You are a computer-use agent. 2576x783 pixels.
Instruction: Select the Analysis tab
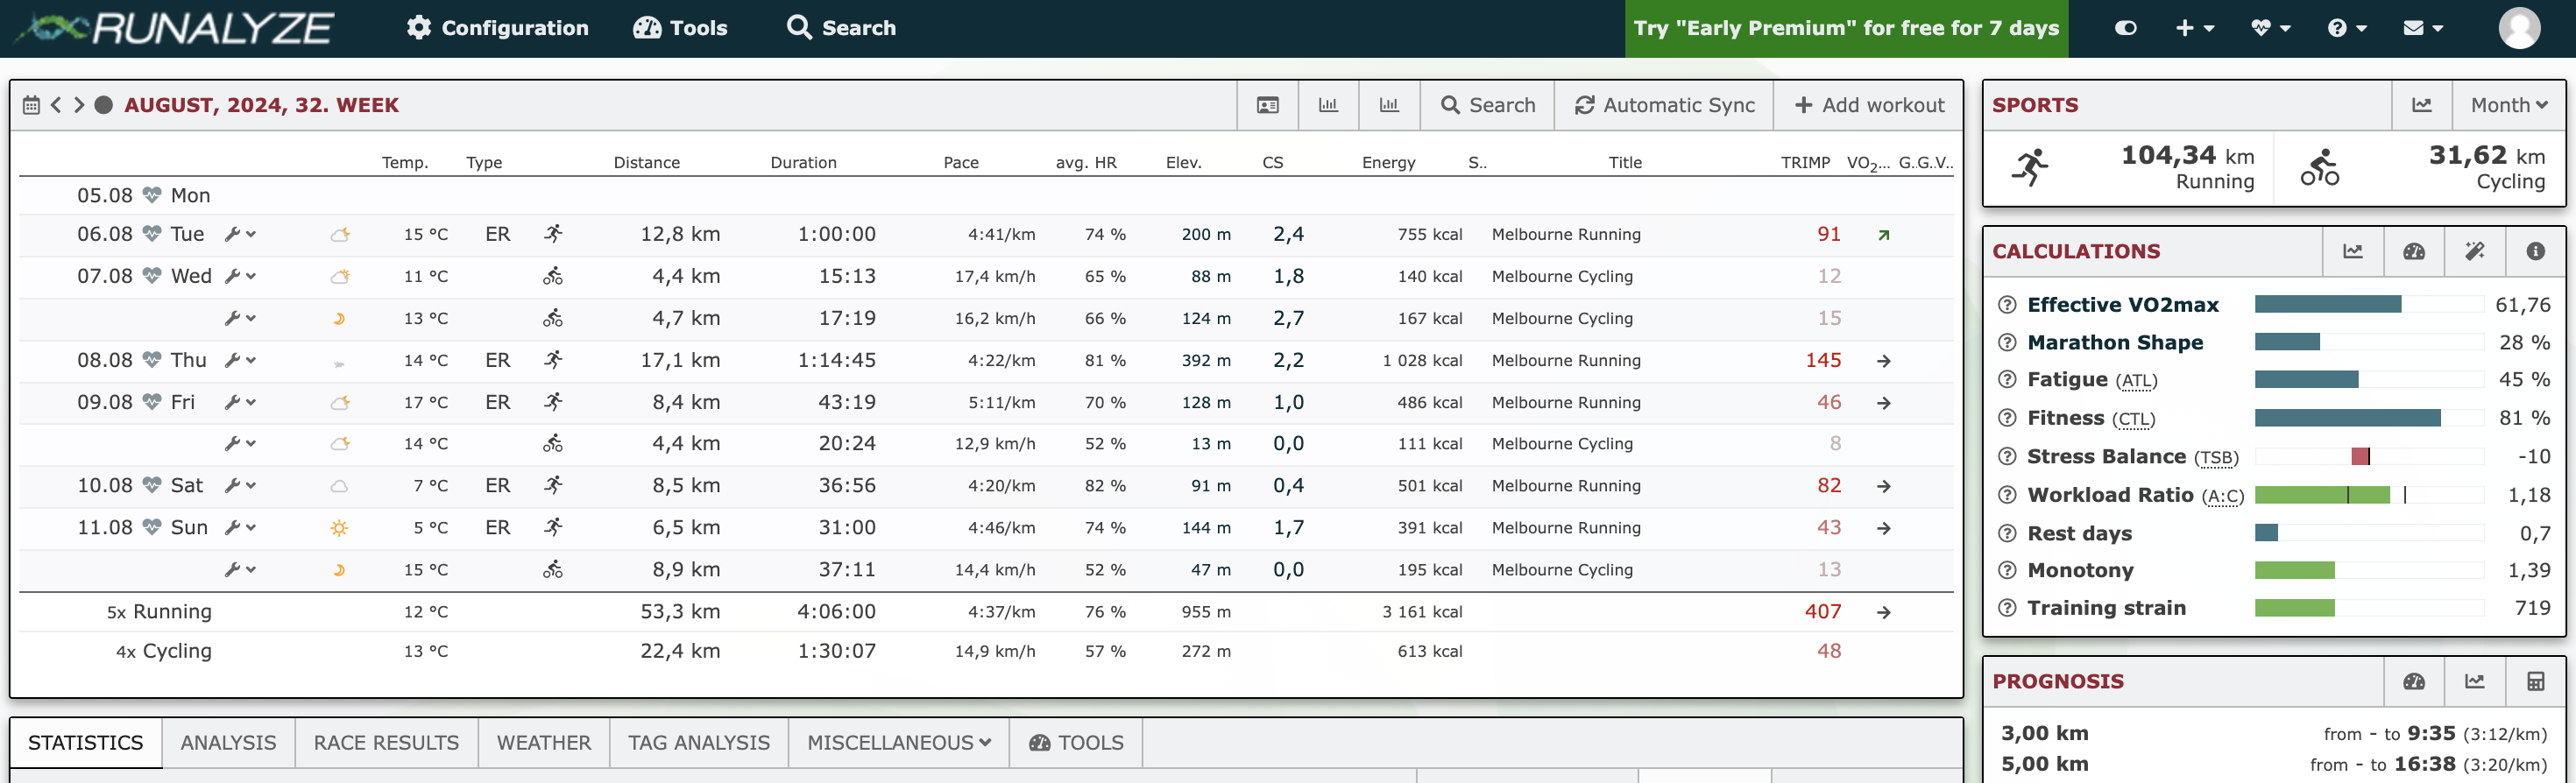point(228,742)
